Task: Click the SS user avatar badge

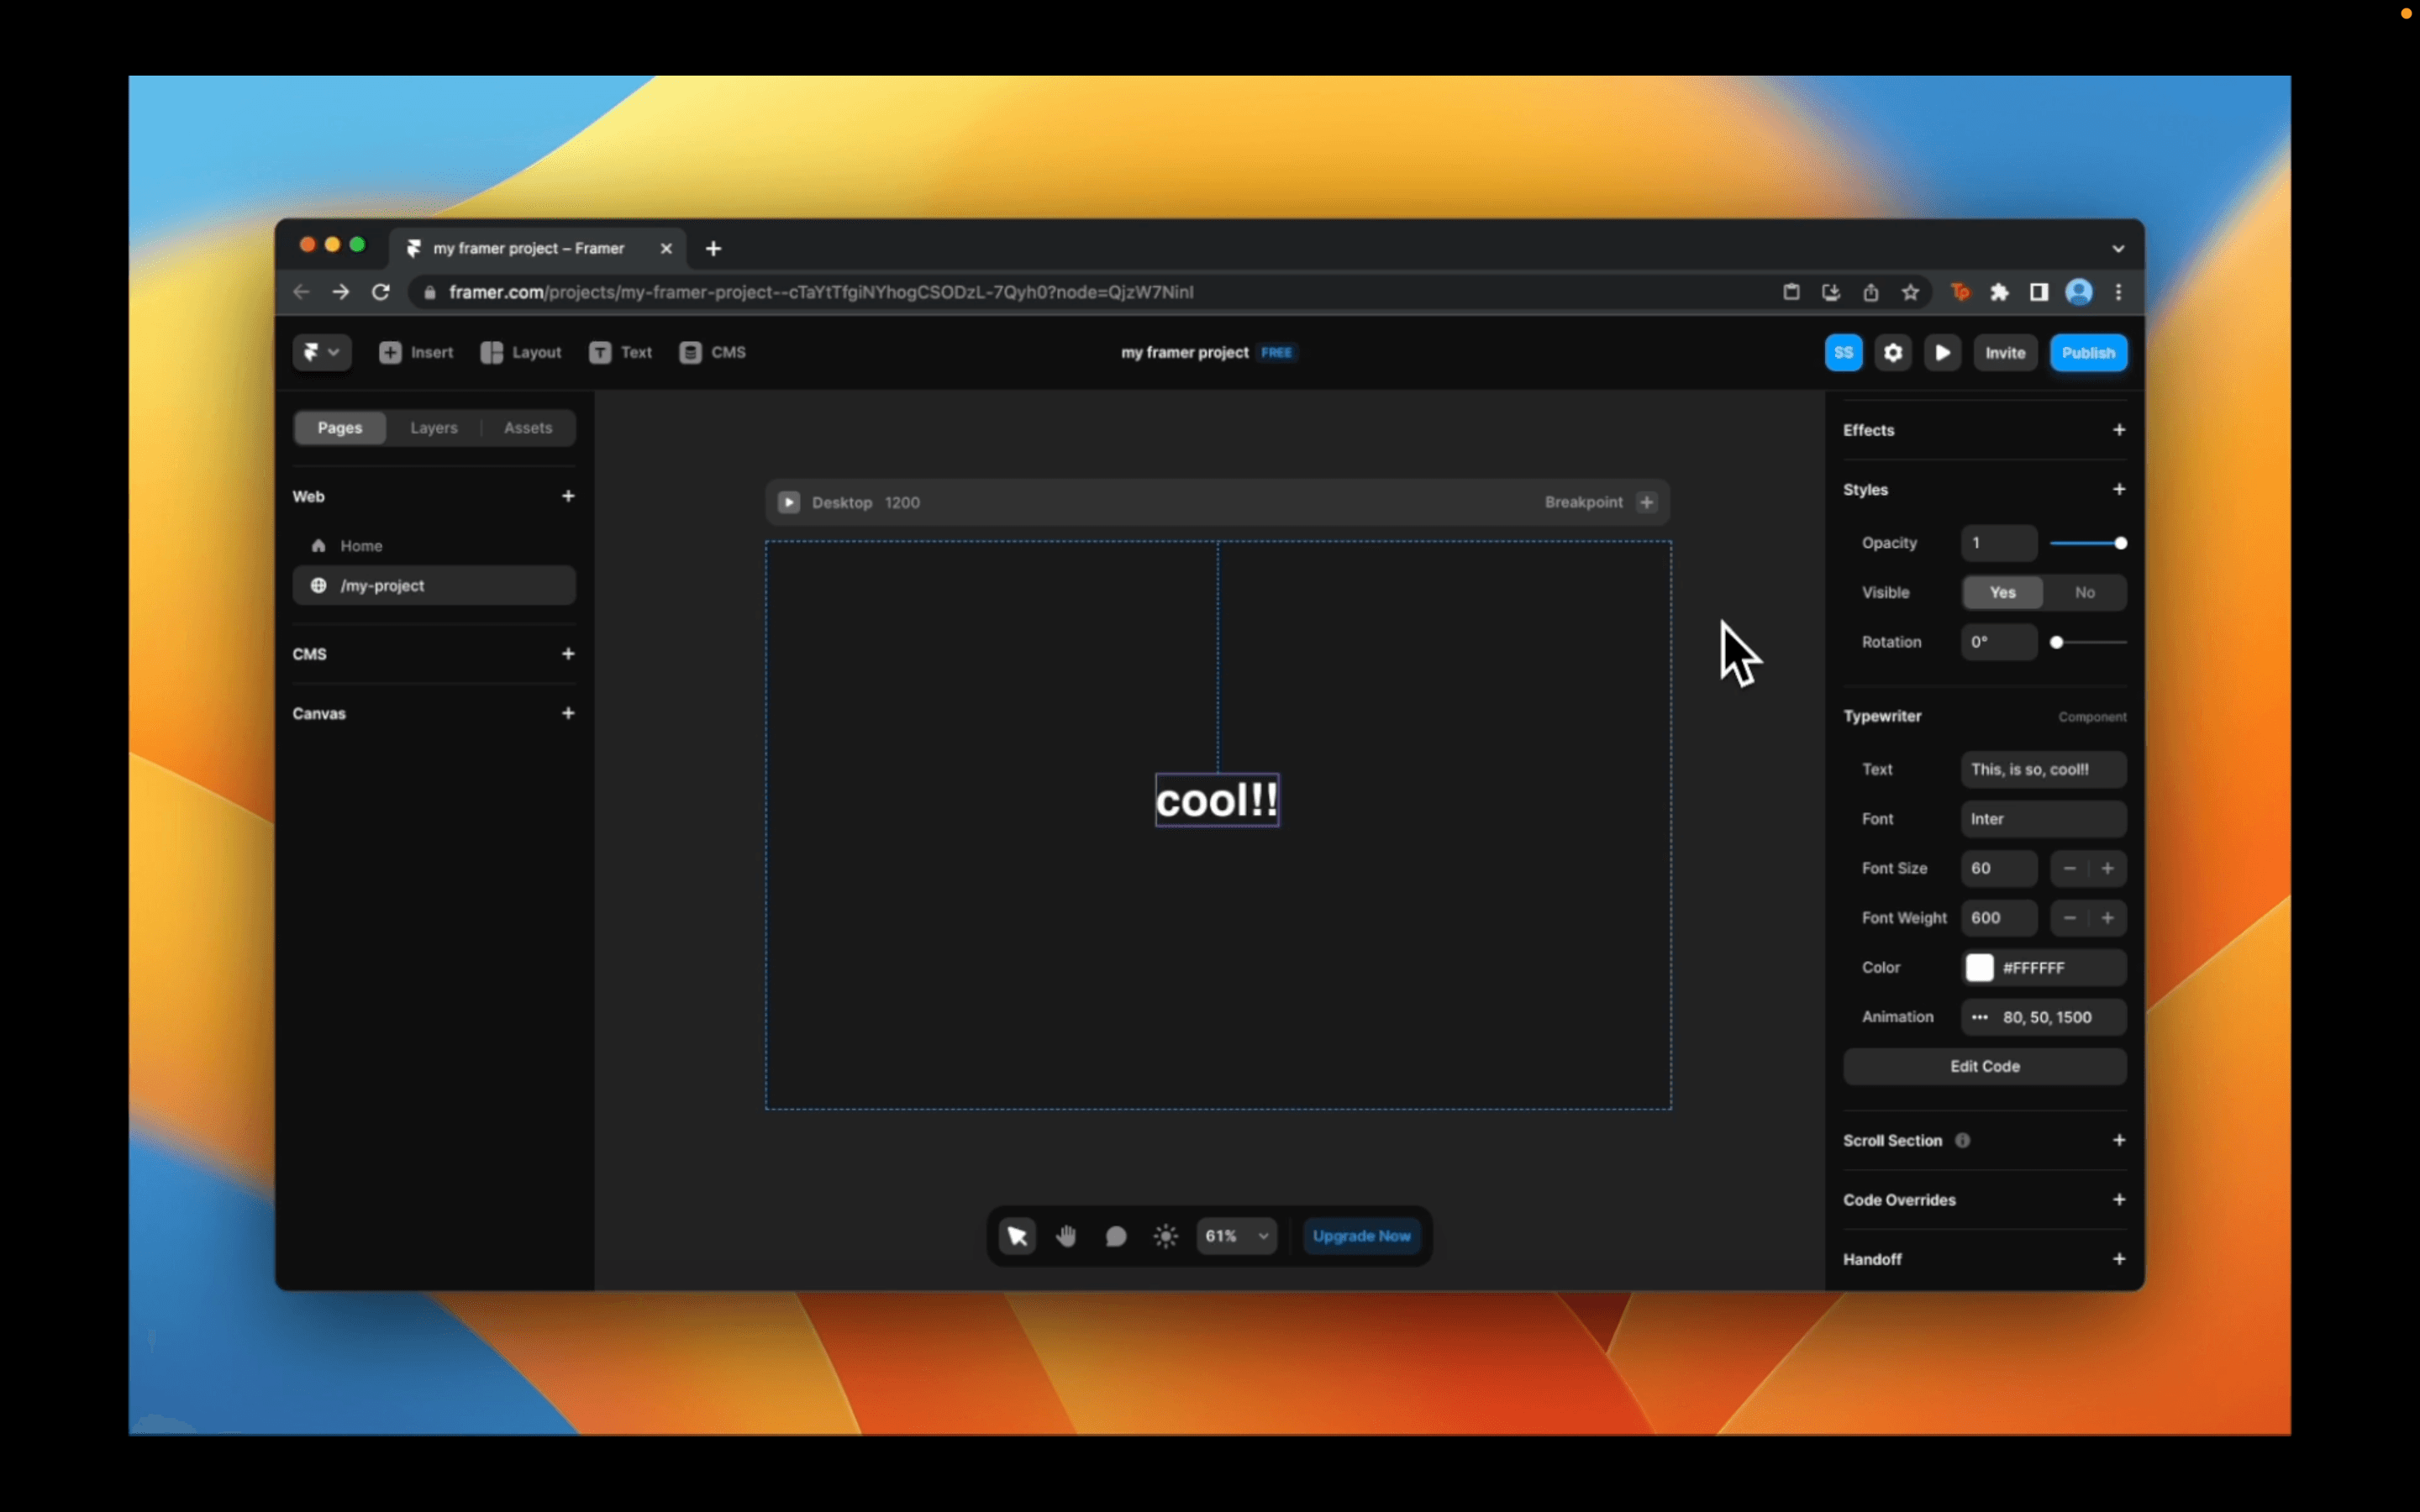Action: [x=1843, y=352]
